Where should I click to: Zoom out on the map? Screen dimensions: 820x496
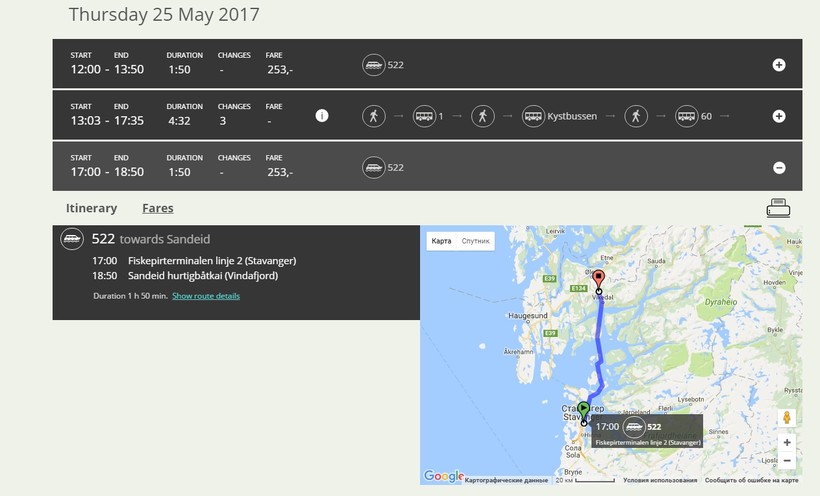(787, 461)
